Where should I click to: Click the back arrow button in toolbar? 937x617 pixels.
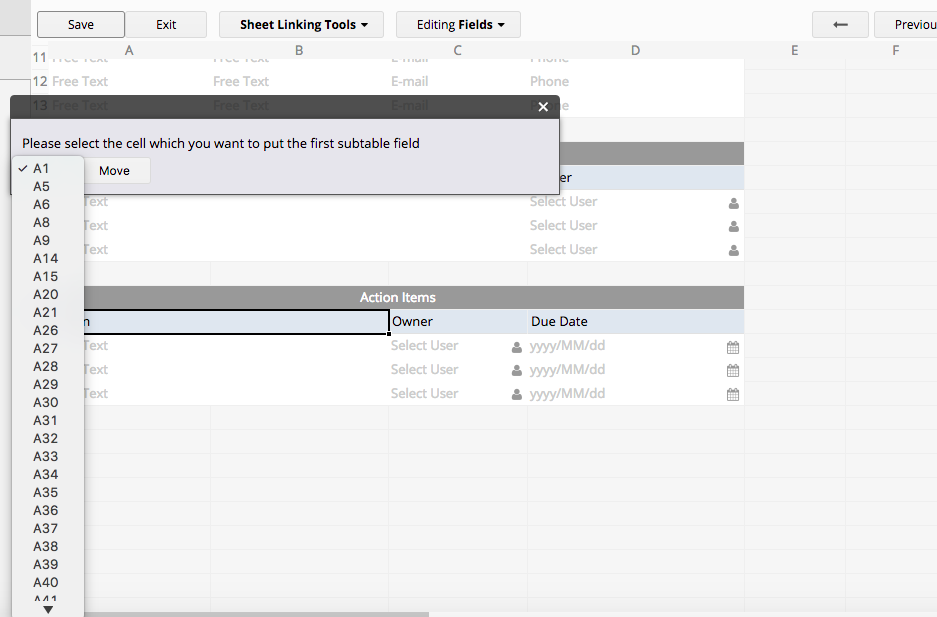tap(840, 24)
